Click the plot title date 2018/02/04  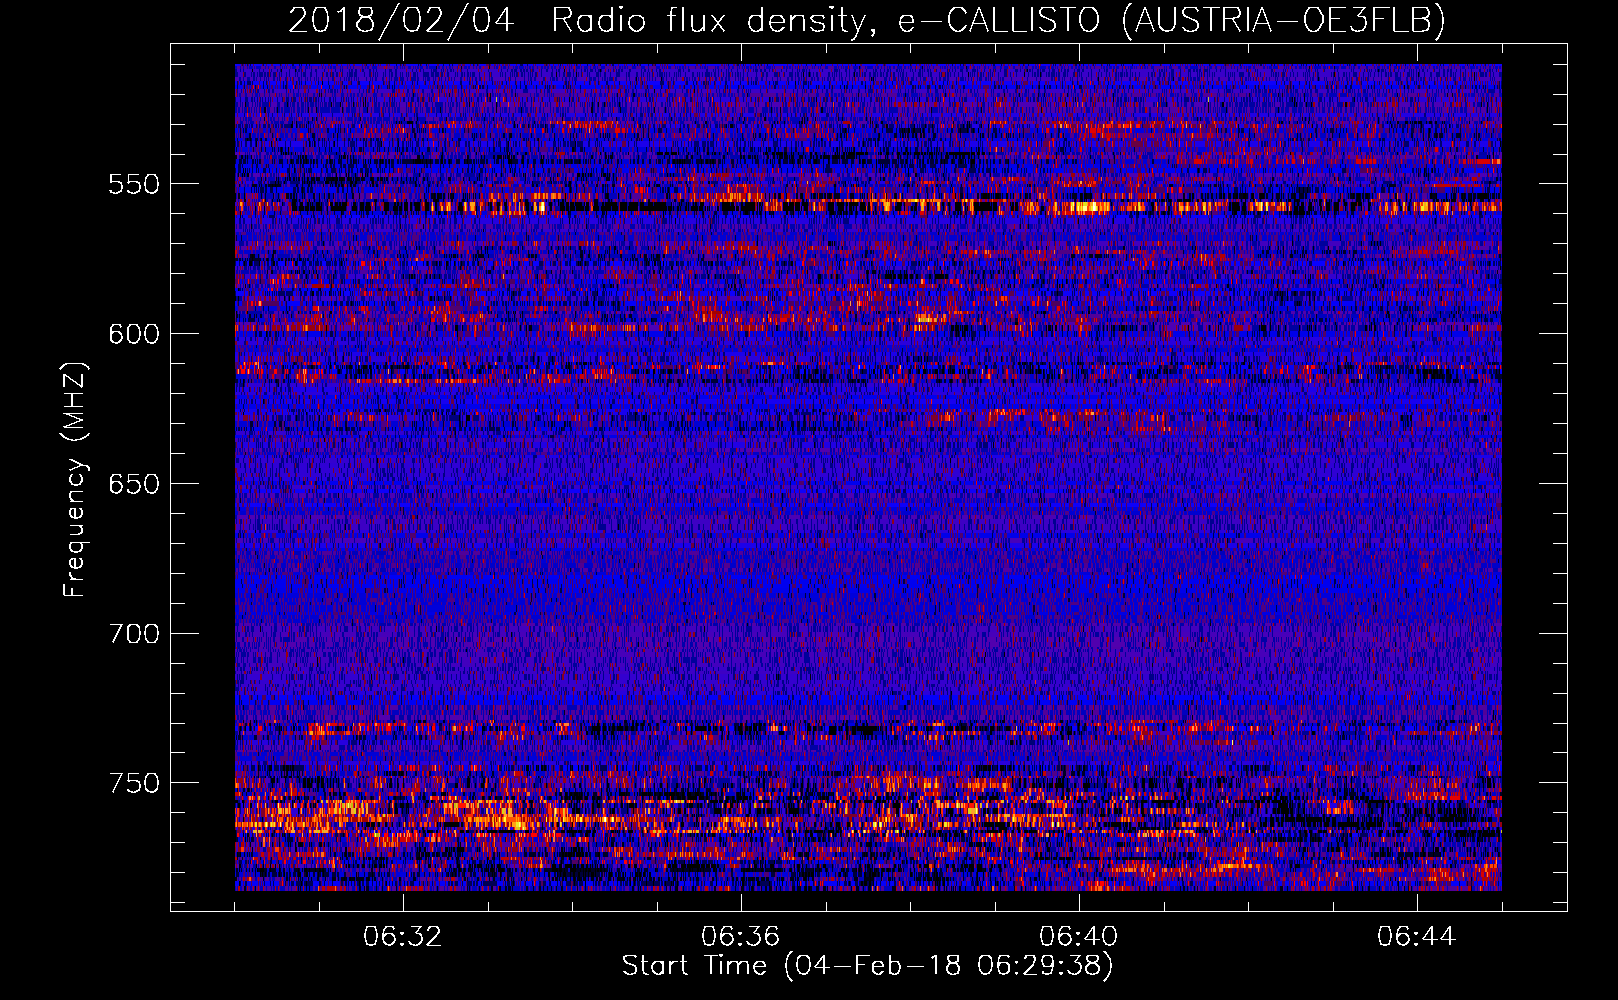pos(401,20)
